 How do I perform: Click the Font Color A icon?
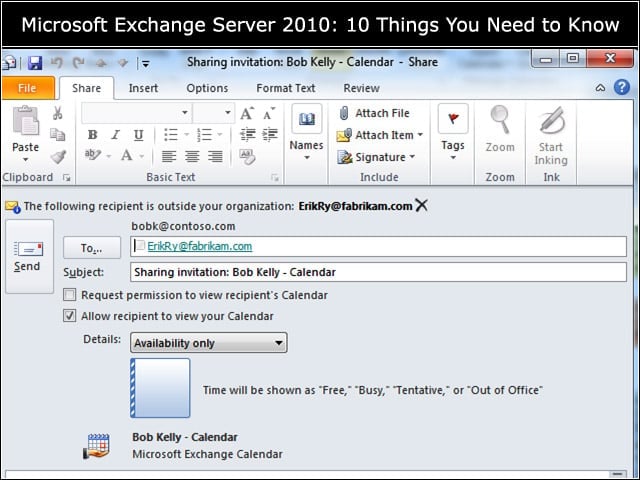point(127,156)
